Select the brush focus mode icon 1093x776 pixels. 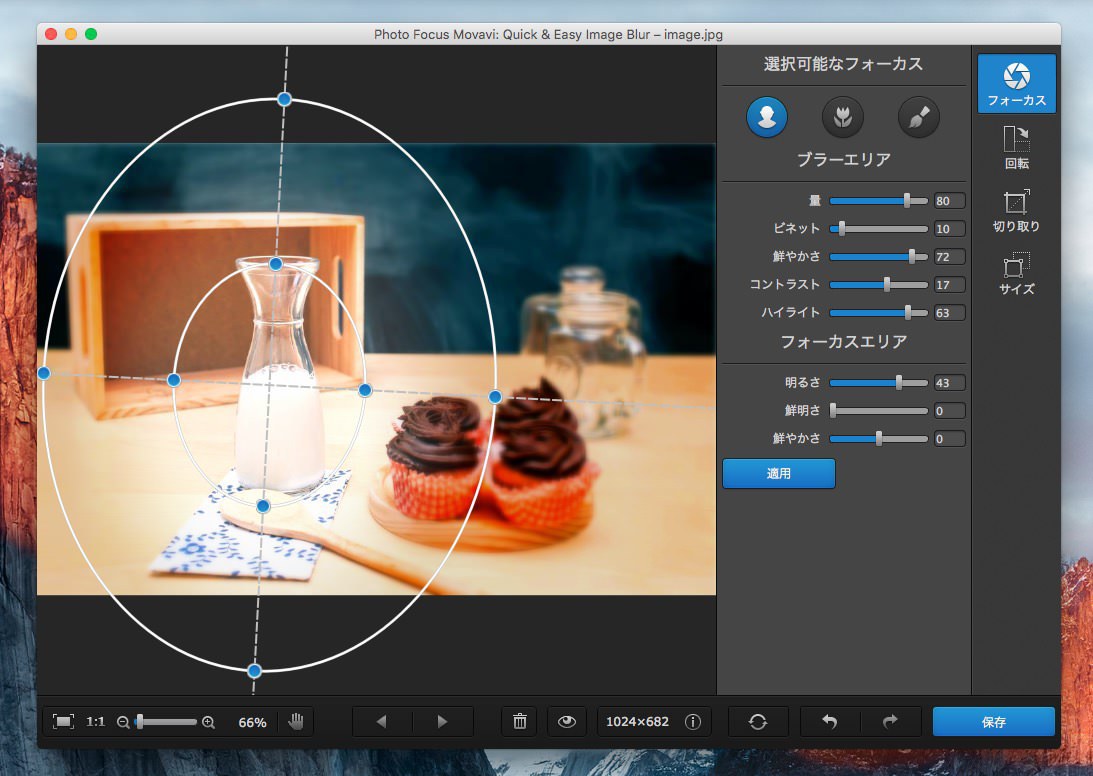(x=918, y=117)
